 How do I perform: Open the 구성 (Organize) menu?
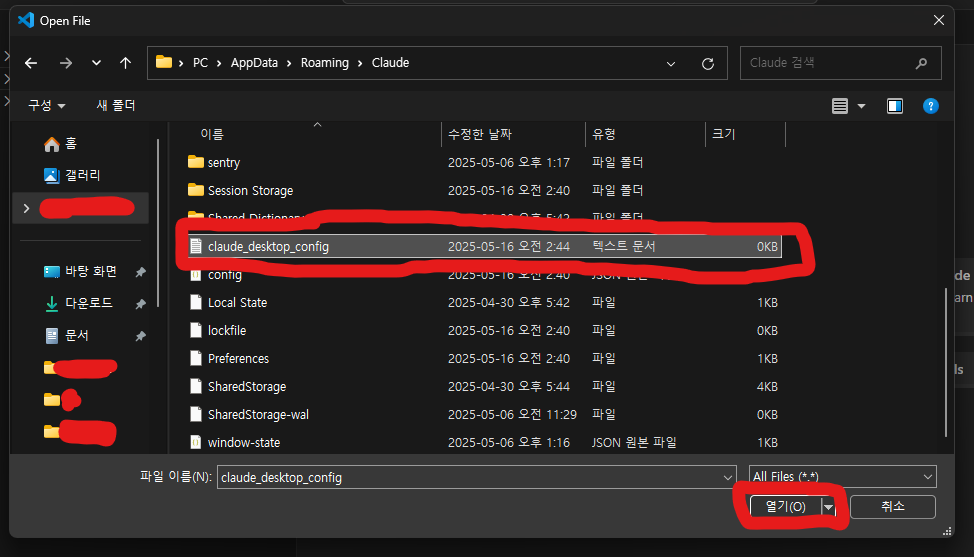click(47, 106)
